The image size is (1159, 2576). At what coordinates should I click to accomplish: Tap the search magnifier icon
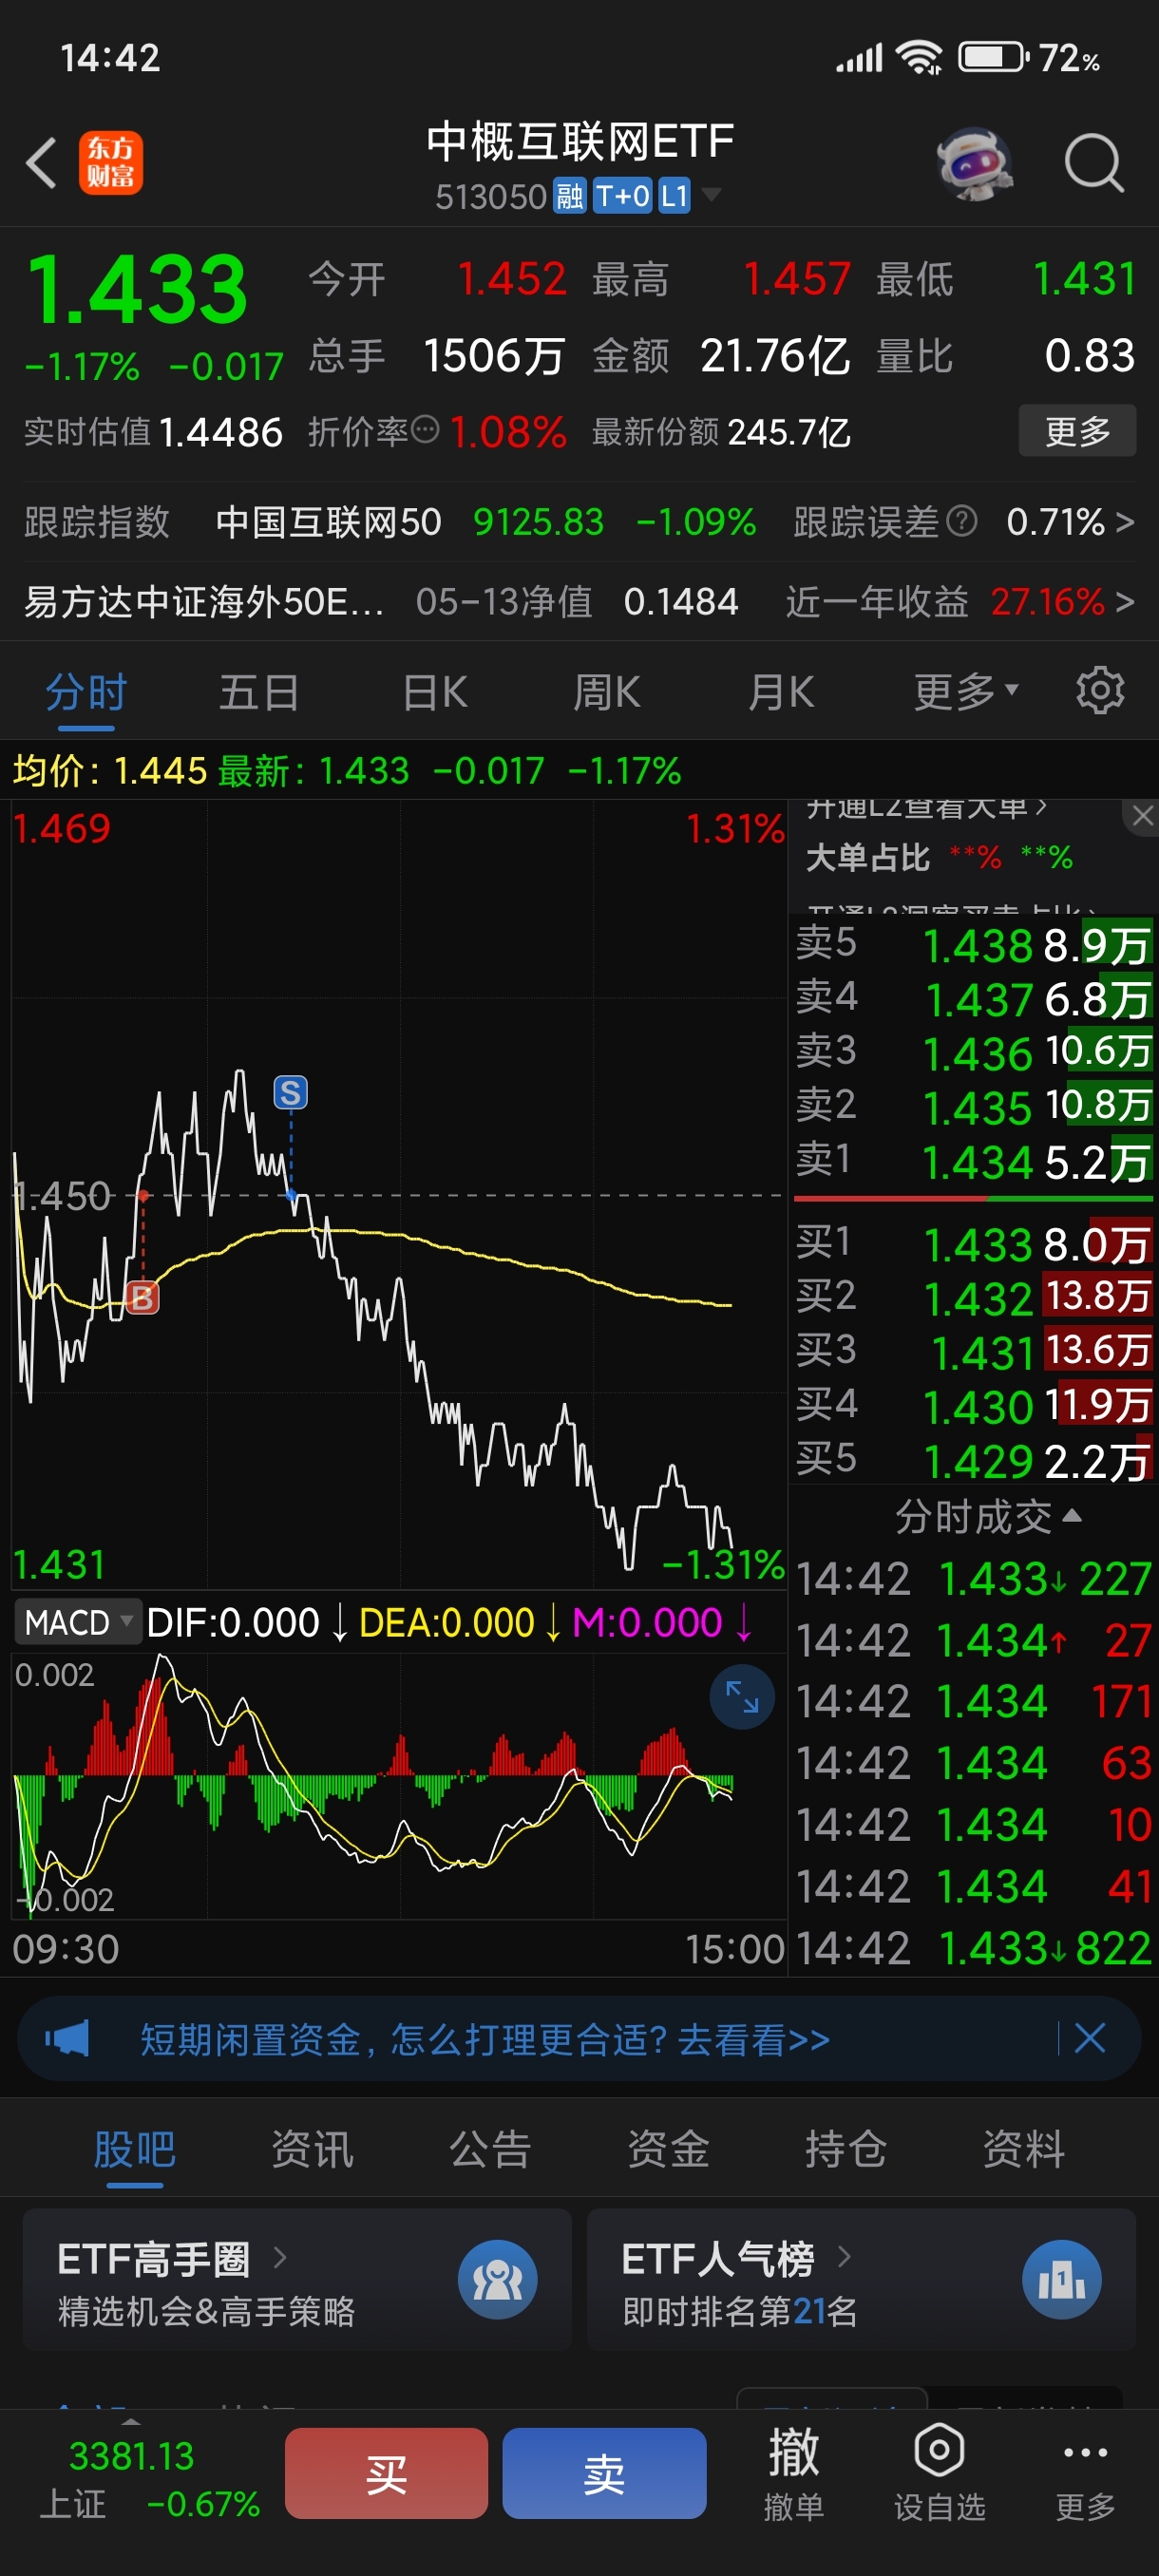(1094, 163)
